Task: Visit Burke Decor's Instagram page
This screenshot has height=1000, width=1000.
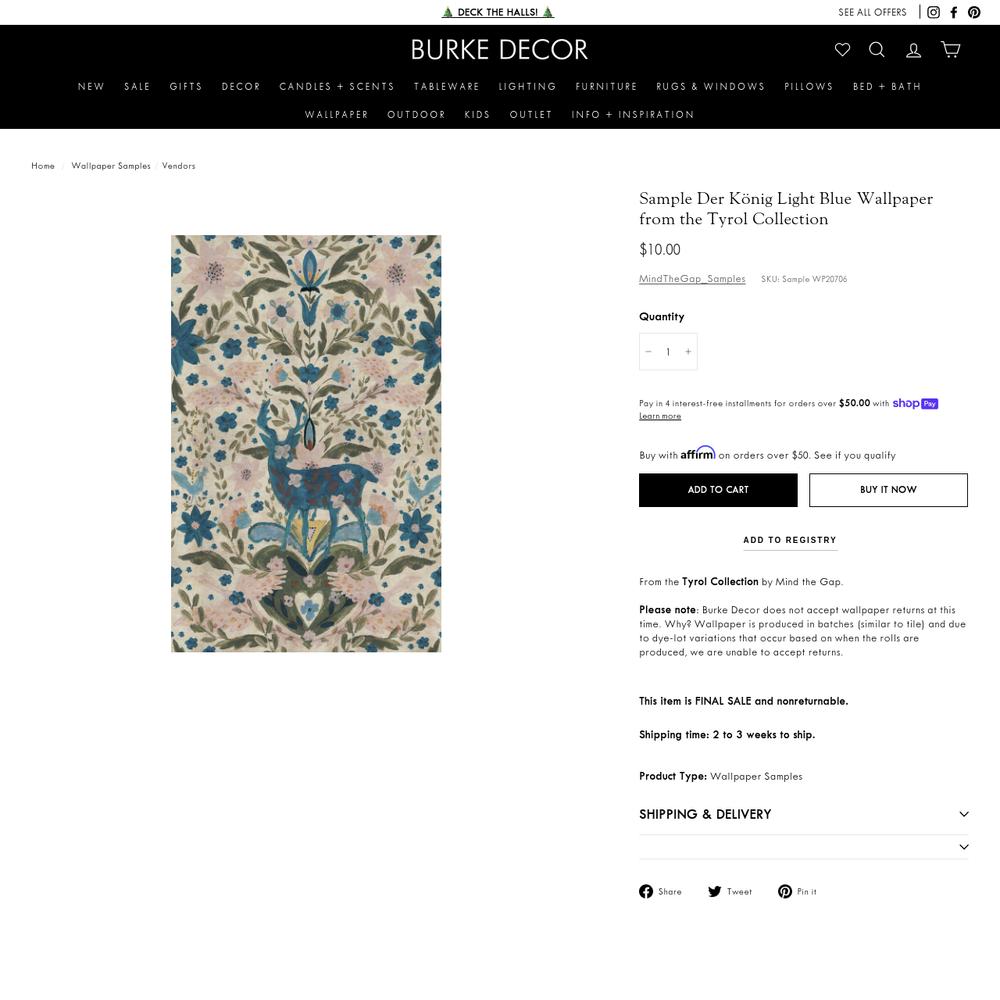Action: [933, 12]
